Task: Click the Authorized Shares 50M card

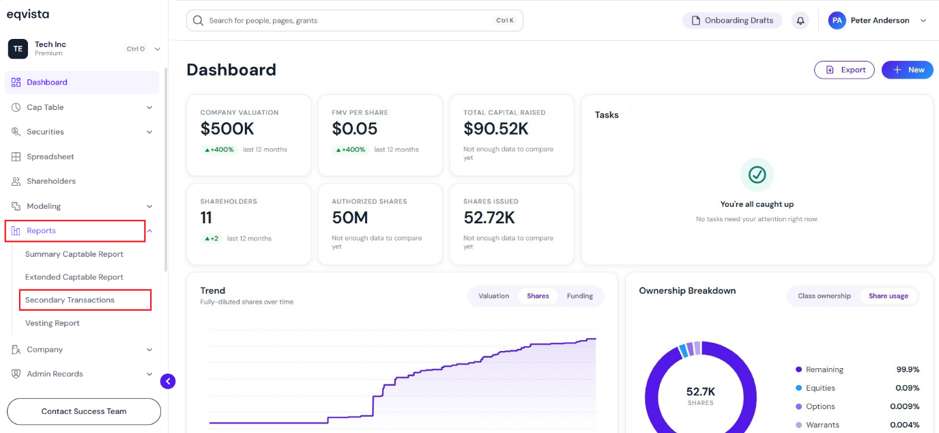Action: click(380, 225)
